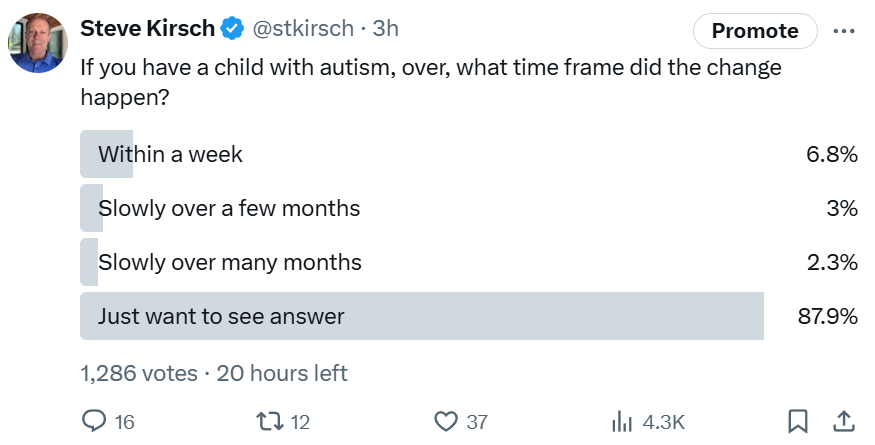Viewport: 875px width, 445px height.
Task: Click the blue verified badge
Action: tap(231, 29)
